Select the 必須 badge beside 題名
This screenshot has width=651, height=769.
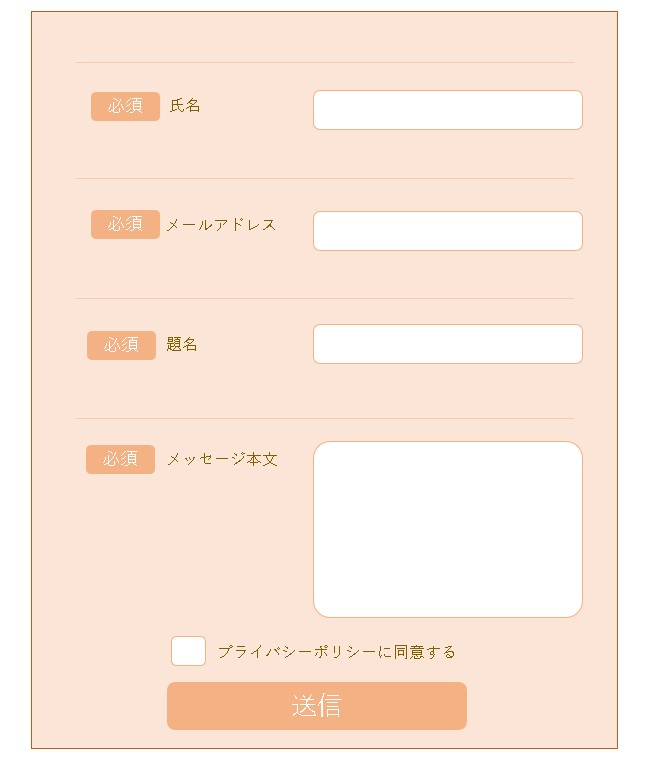coord(121,345)
